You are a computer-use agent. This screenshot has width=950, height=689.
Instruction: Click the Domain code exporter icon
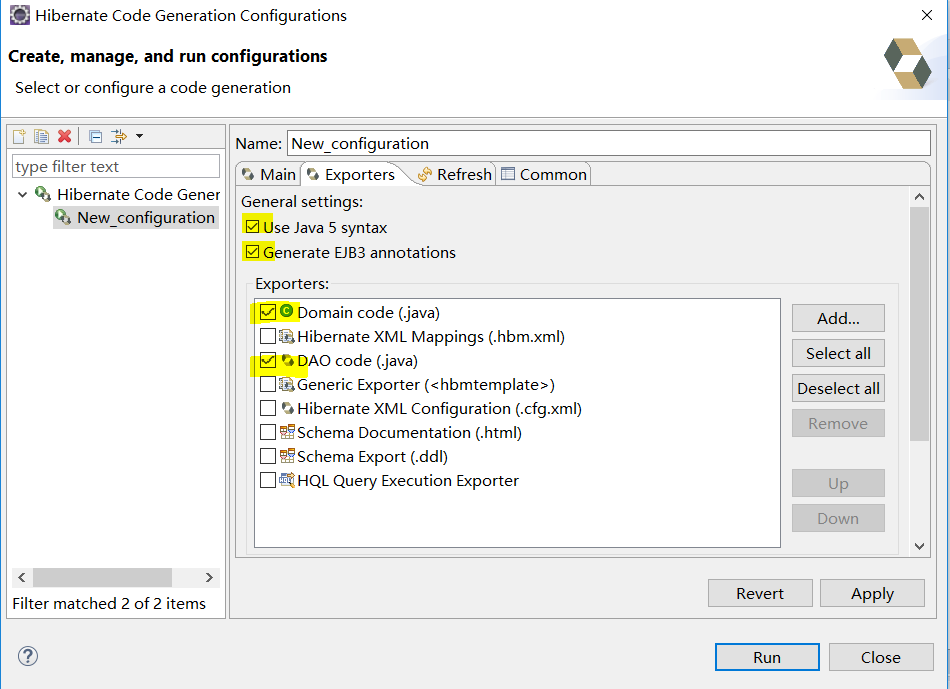tap(287, 311)
